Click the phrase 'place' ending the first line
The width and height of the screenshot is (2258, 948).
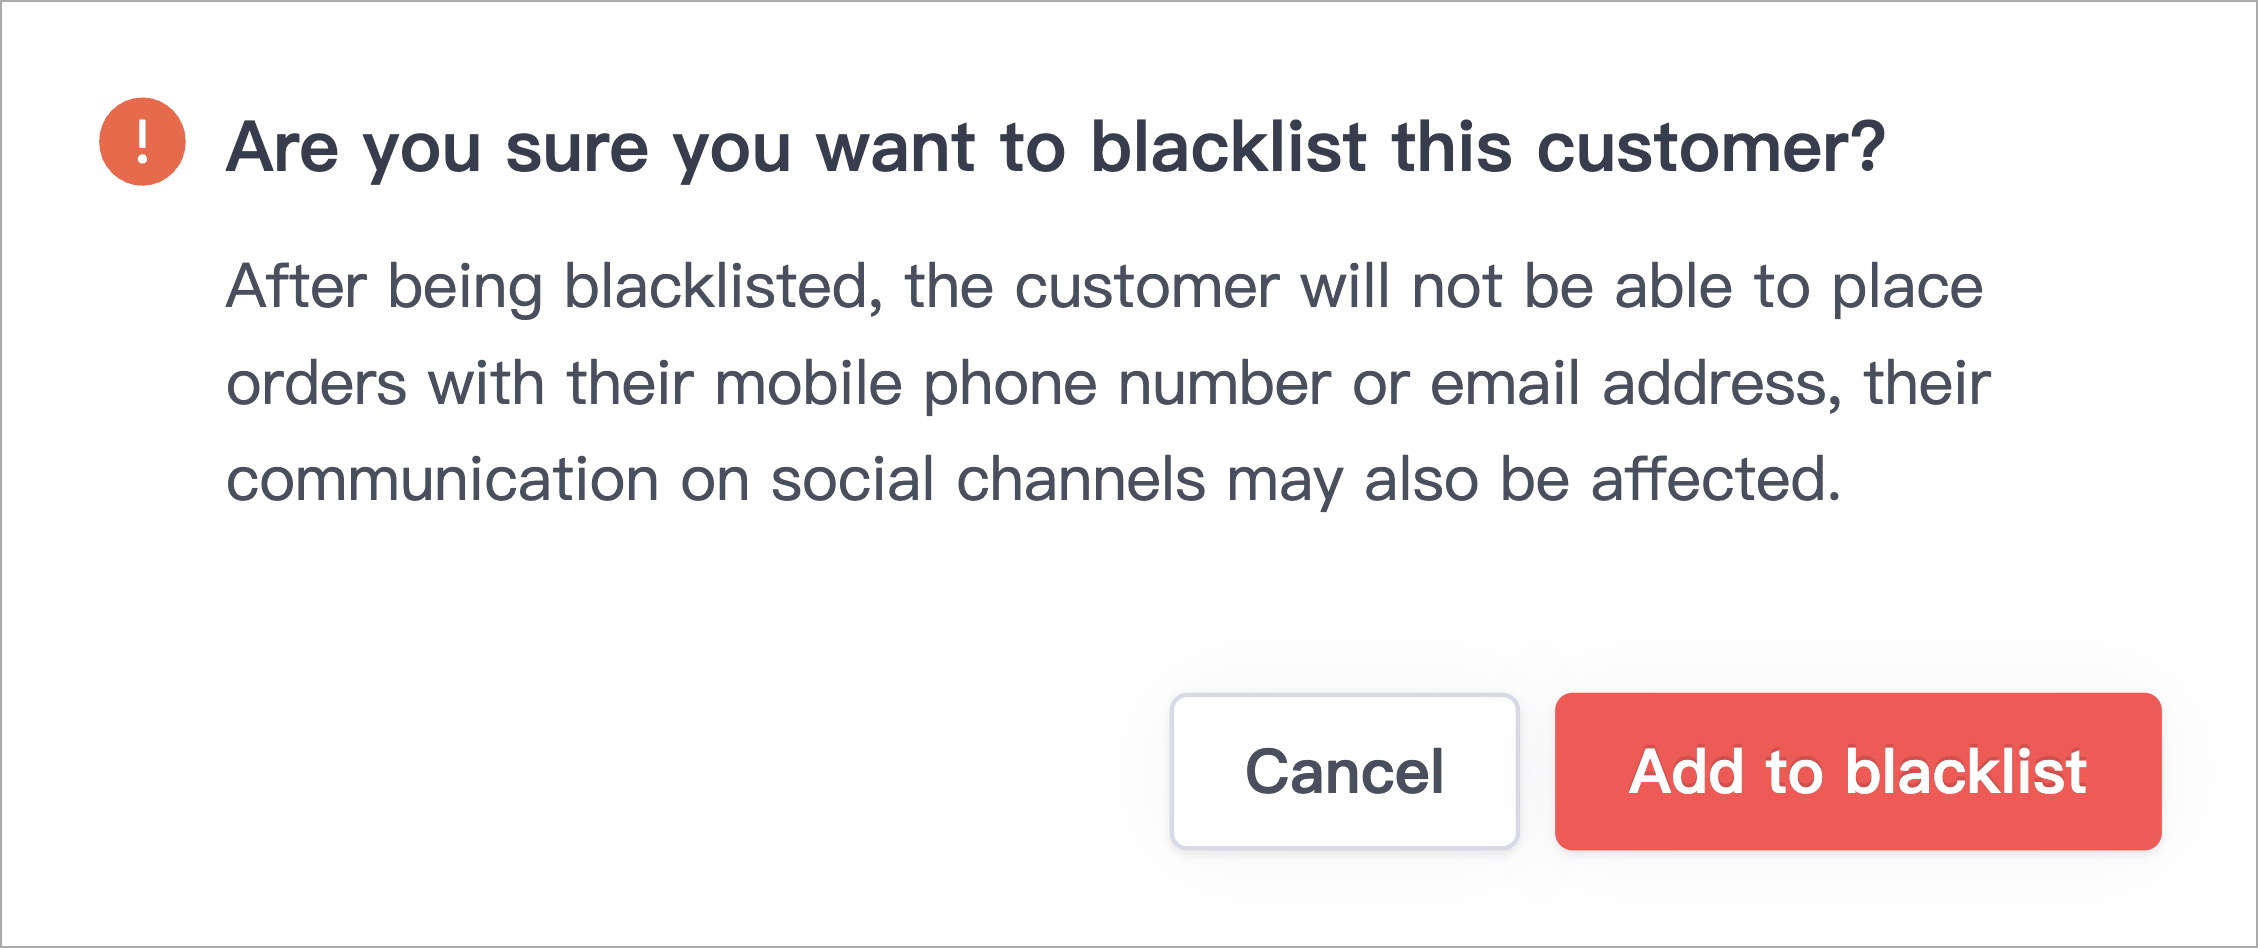tap(1907, 288)
